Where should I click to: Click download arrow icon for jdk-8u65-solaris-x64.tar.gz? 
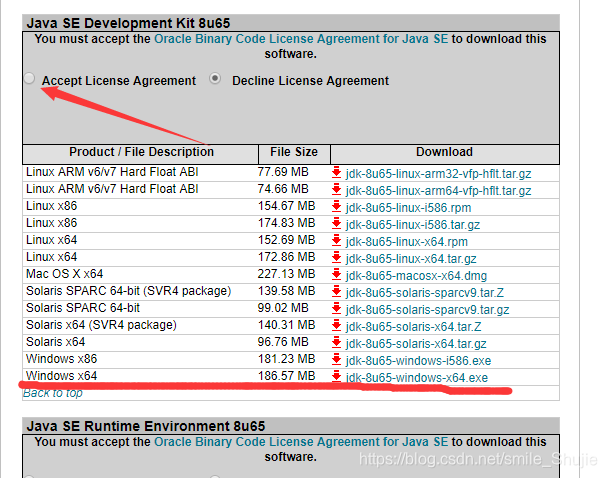point(336,343)
